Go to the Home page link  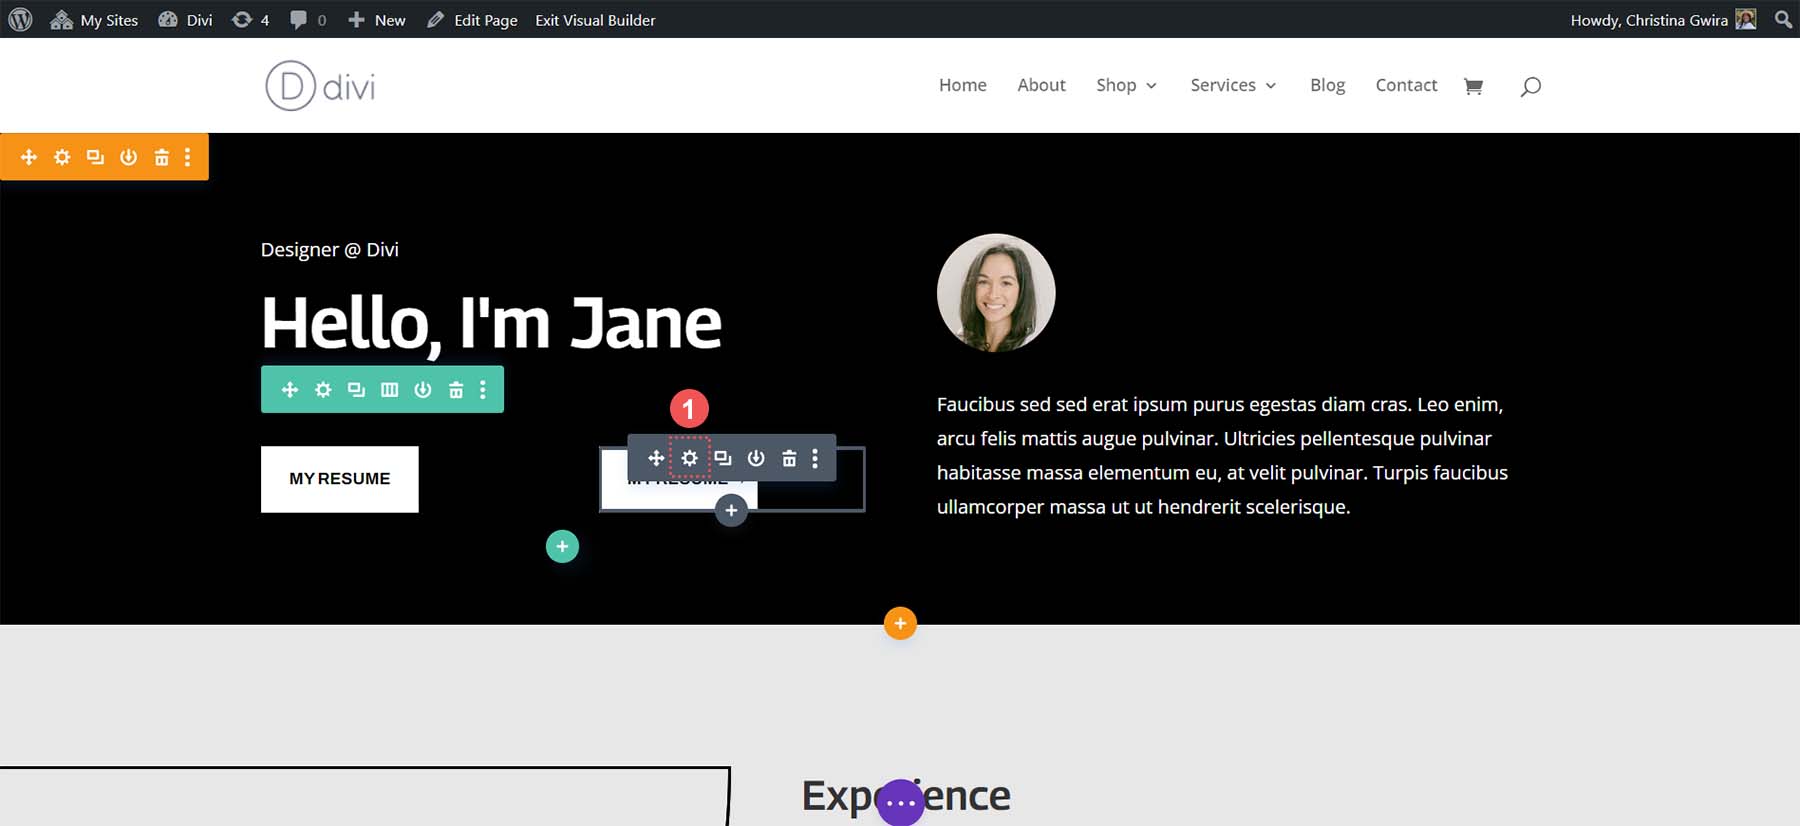[962, 85]
